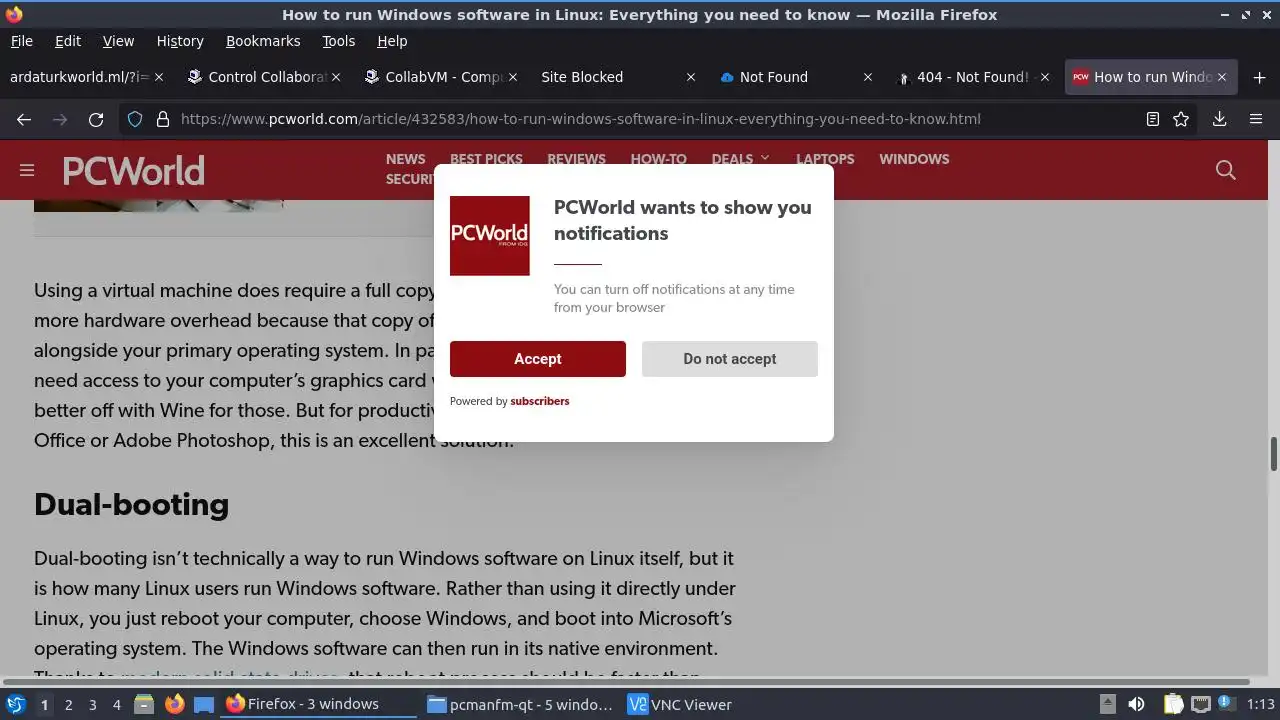The height and width of the screenshot is (720, 1280).
Task: Open the Firefox application menu
Action: tap(1256, 119)
